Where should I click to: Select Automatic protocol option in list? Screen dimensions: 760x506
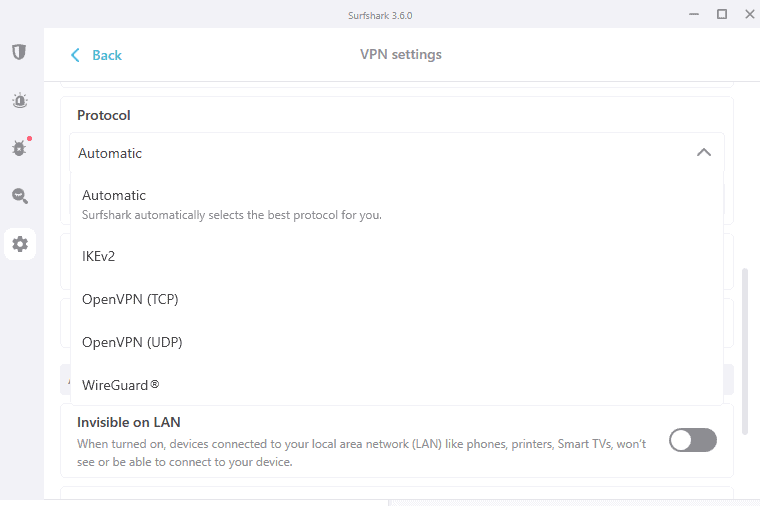point(115,196)
